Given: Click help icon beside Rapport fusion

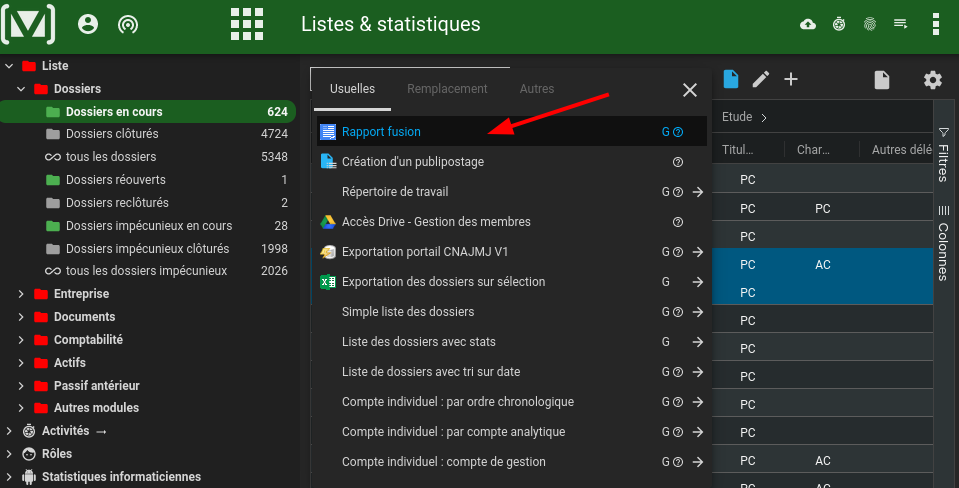Looking at the screenshot, I should point(678,132).
